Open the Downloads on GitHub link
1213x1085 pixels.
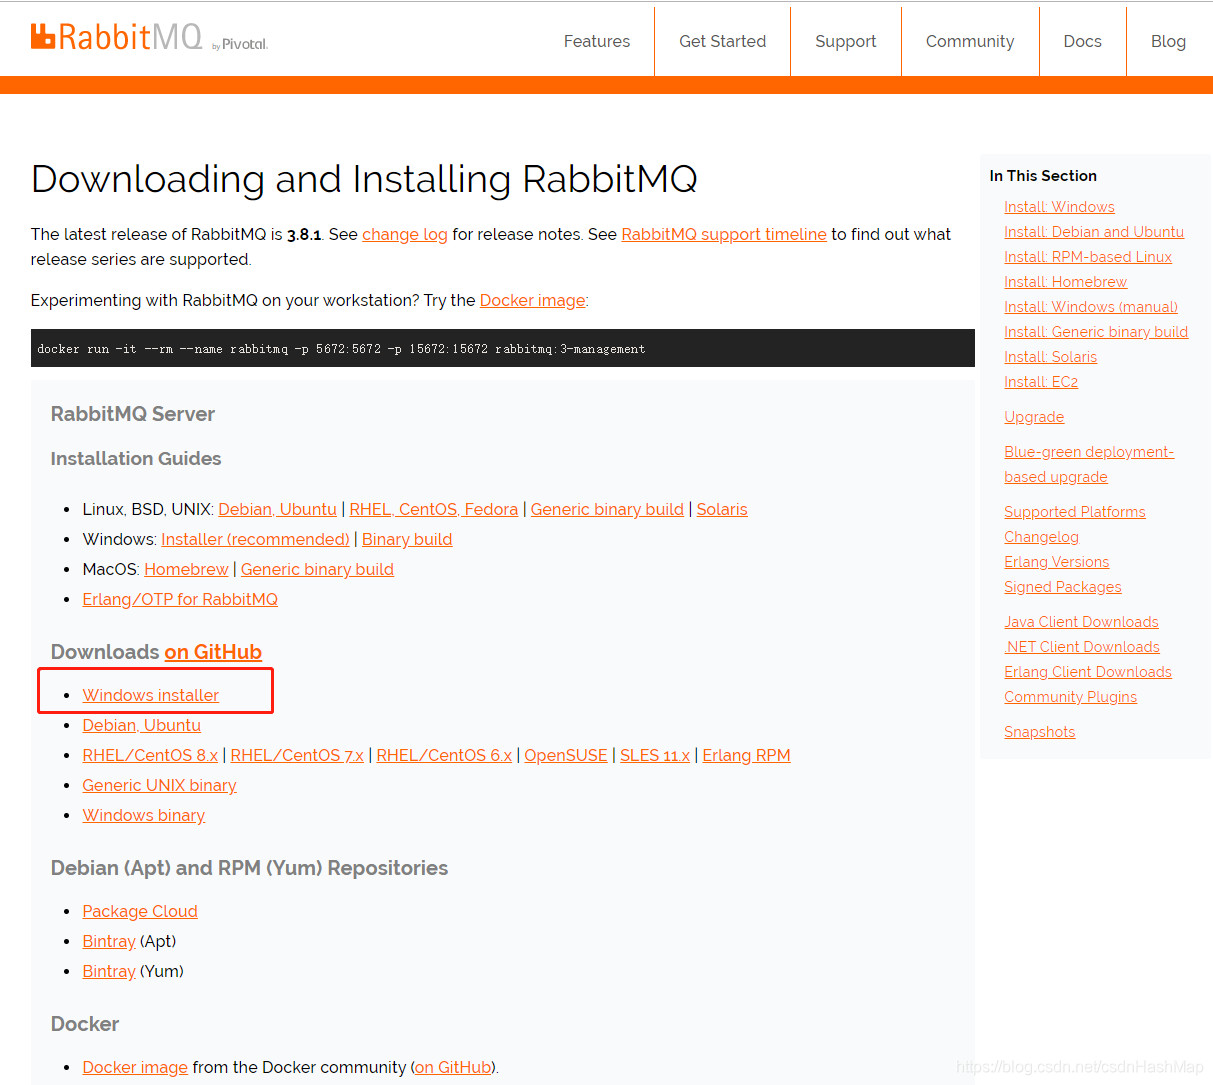point(213,652)
